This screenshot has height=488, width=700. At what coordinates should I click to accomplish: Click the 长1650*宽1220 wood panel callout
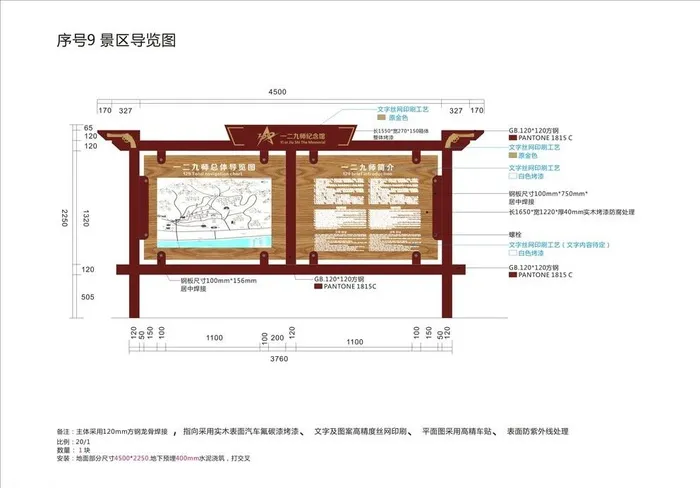point(572,213)
